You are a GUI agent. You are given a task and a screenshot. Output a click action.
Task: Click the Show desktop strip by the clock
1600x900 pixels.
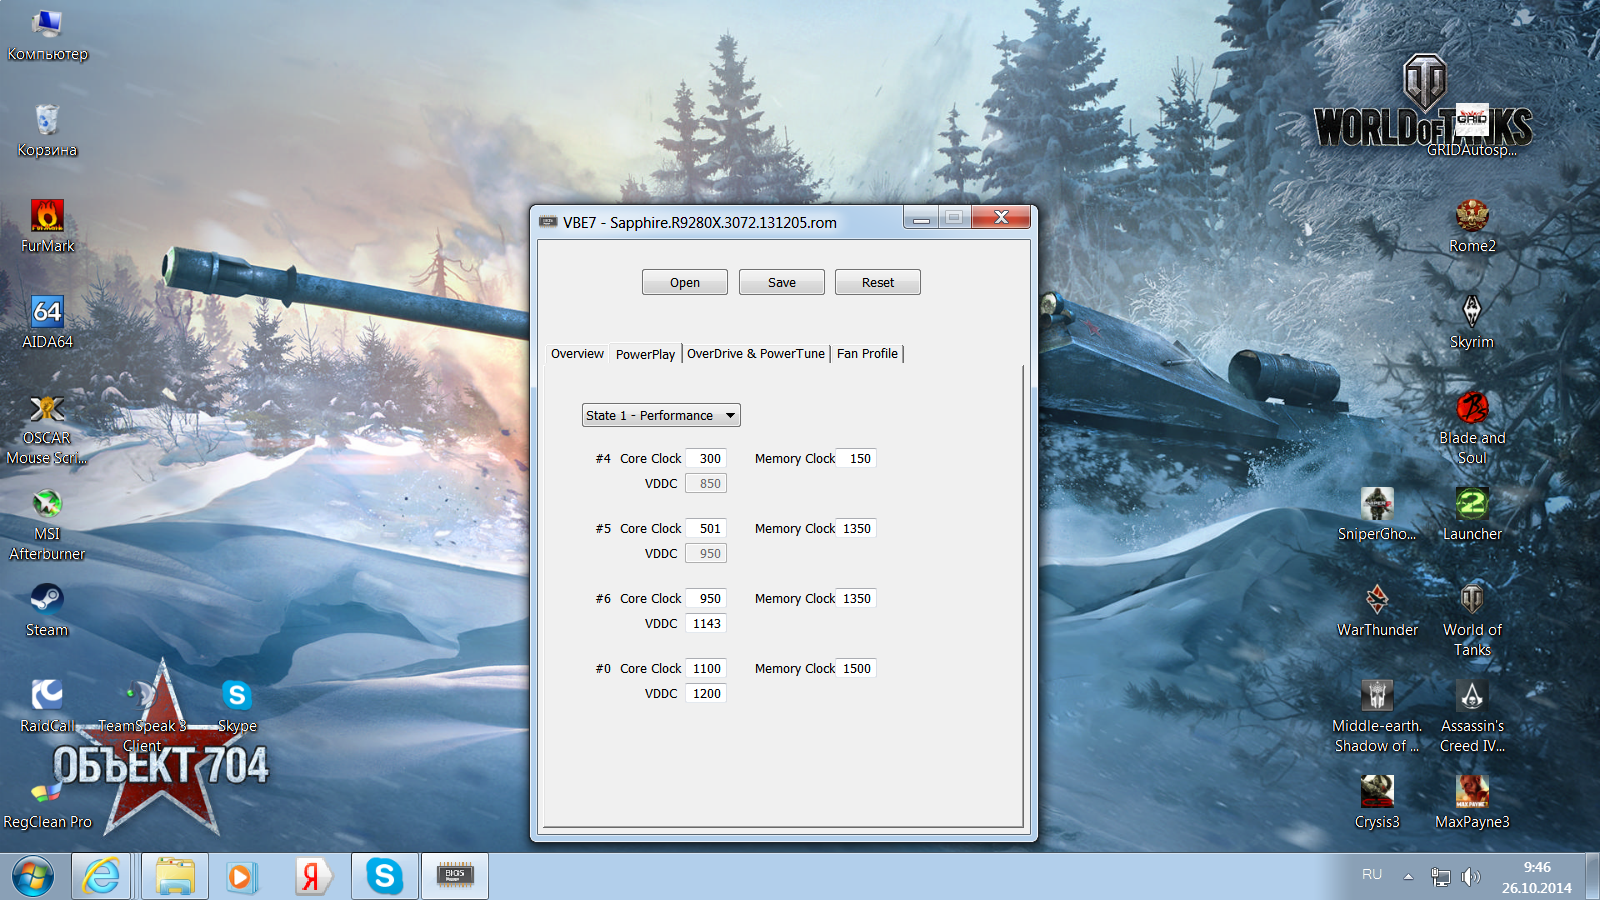click(1592, 877)
